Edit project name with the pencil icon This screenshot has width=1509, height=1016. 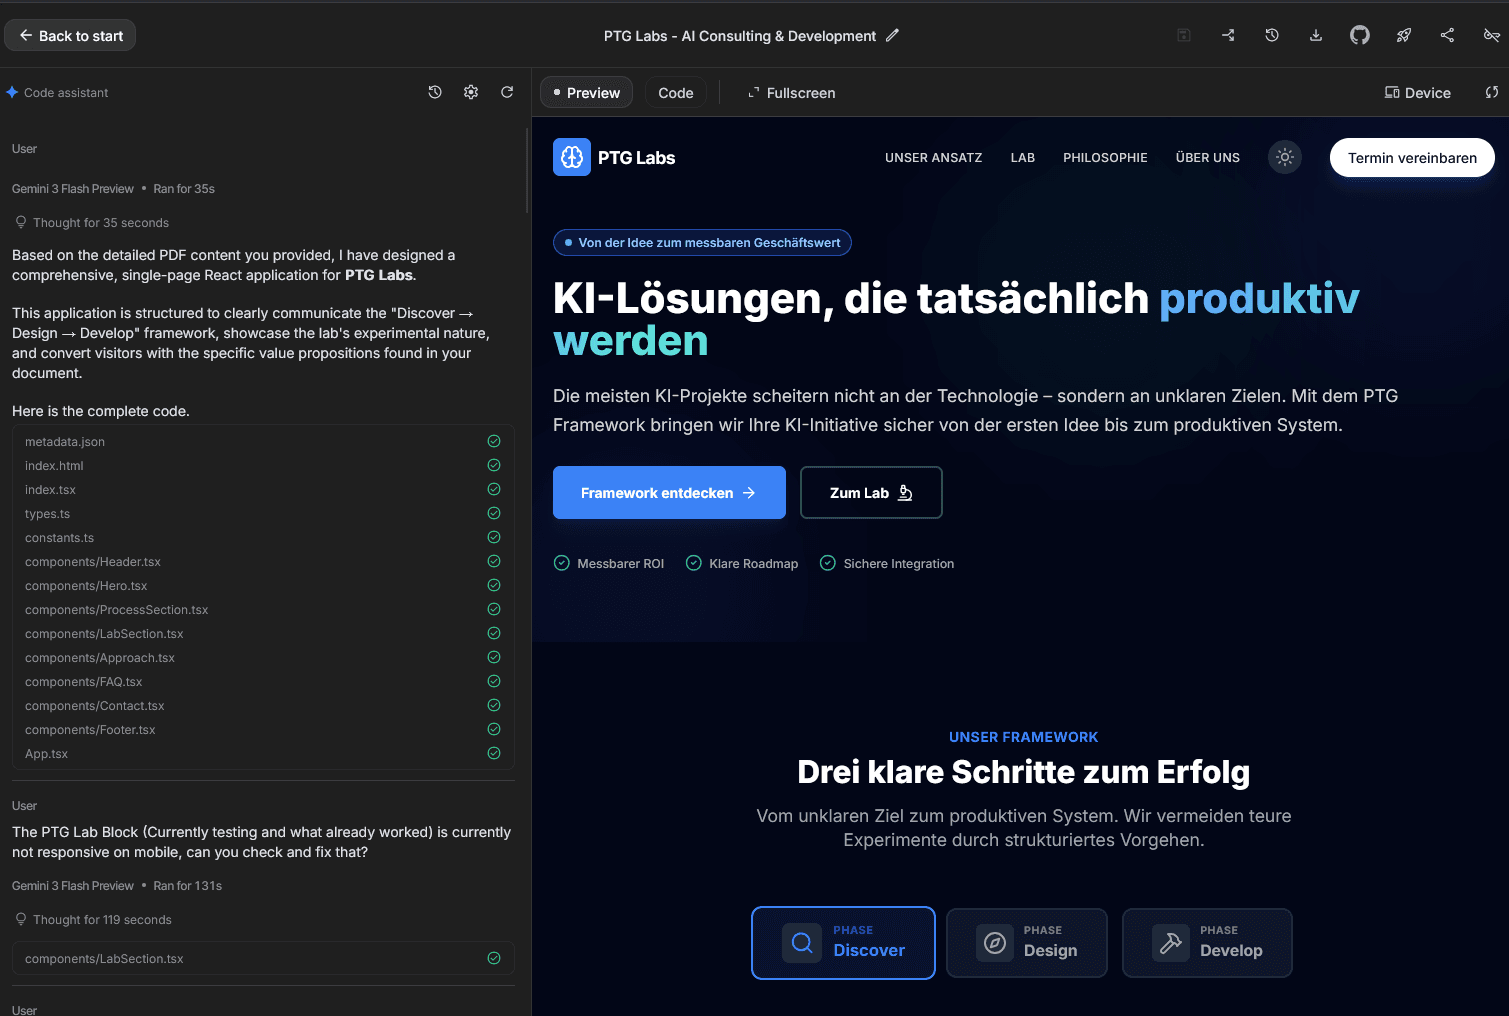[x=893, y=35]
